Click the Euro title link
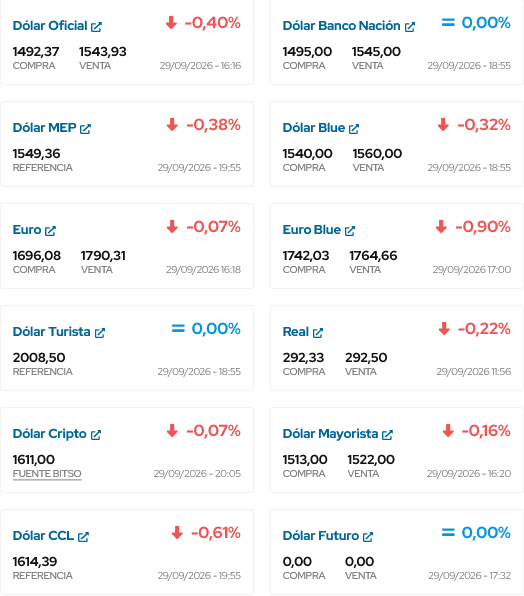The image size is (524, 596). [x=27, y=230]
